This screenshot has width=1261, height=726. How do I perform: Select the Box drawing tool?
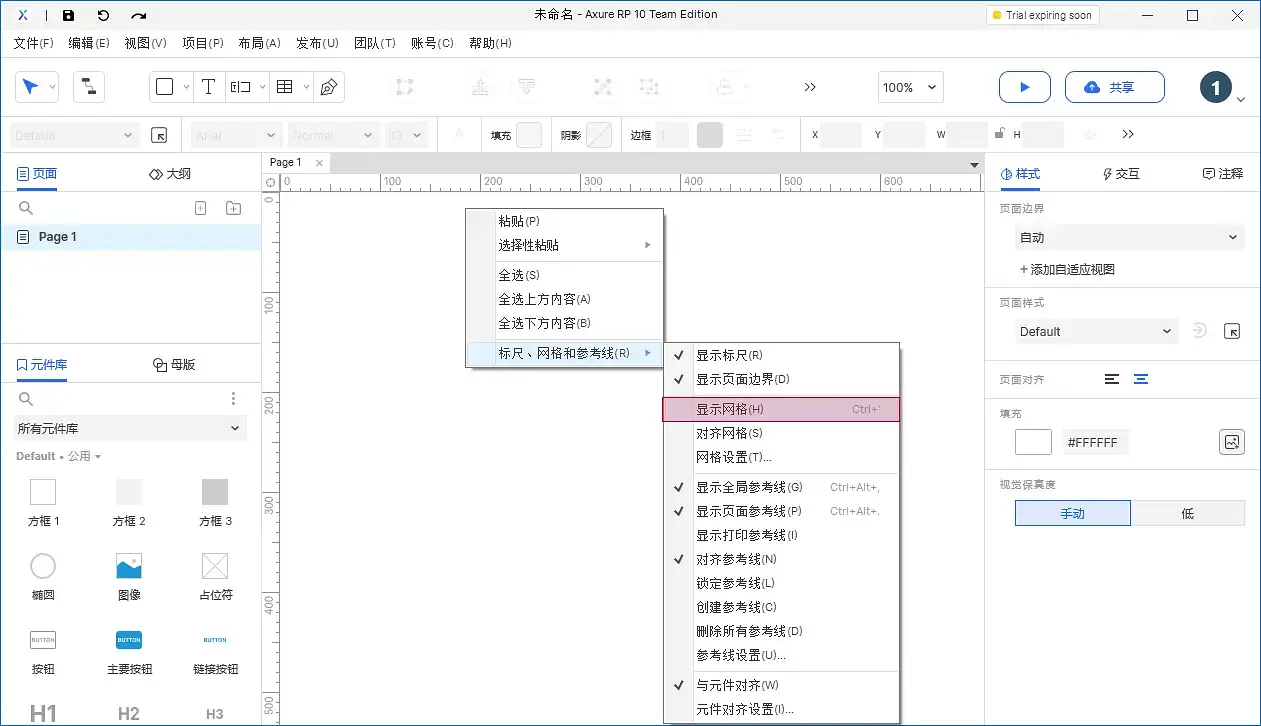coord(166,87)
